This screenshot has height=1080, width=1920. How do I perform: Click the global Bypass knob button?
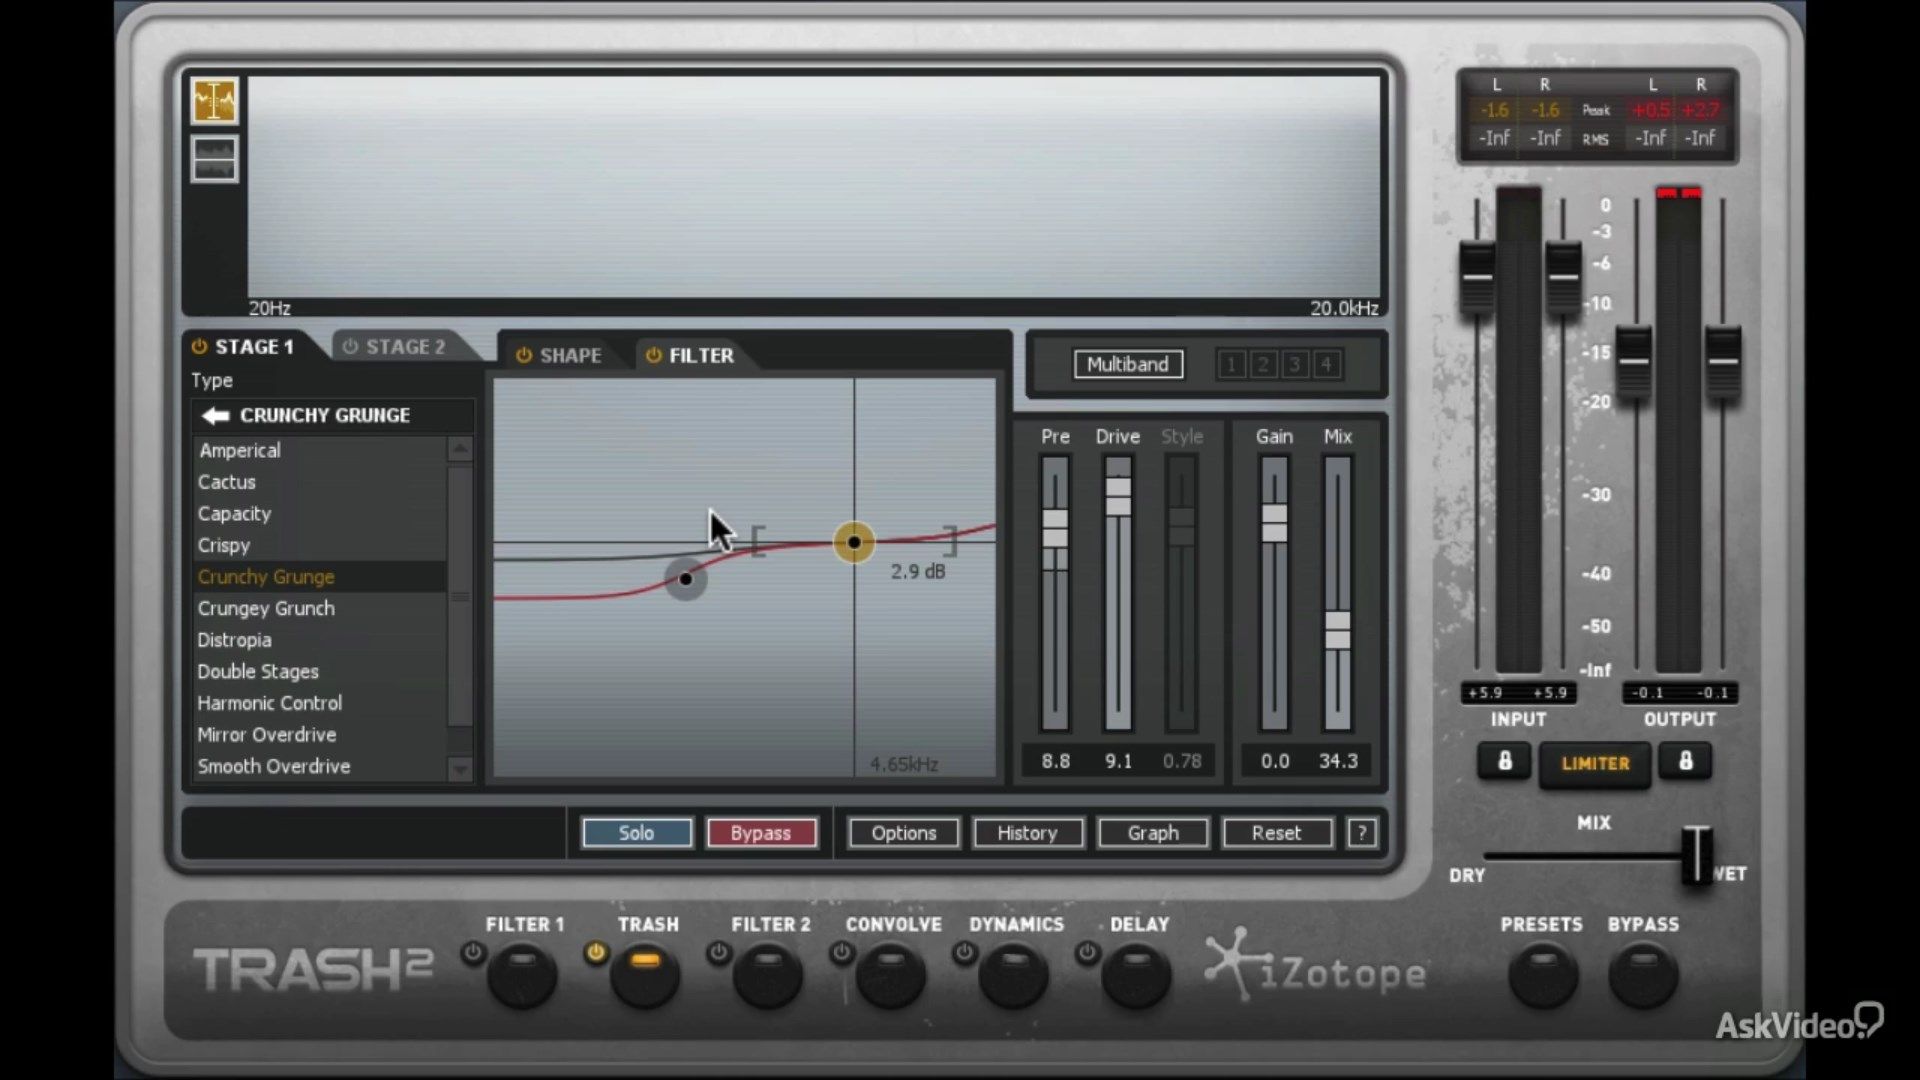pyautogui.click(x=1643, y=977)
